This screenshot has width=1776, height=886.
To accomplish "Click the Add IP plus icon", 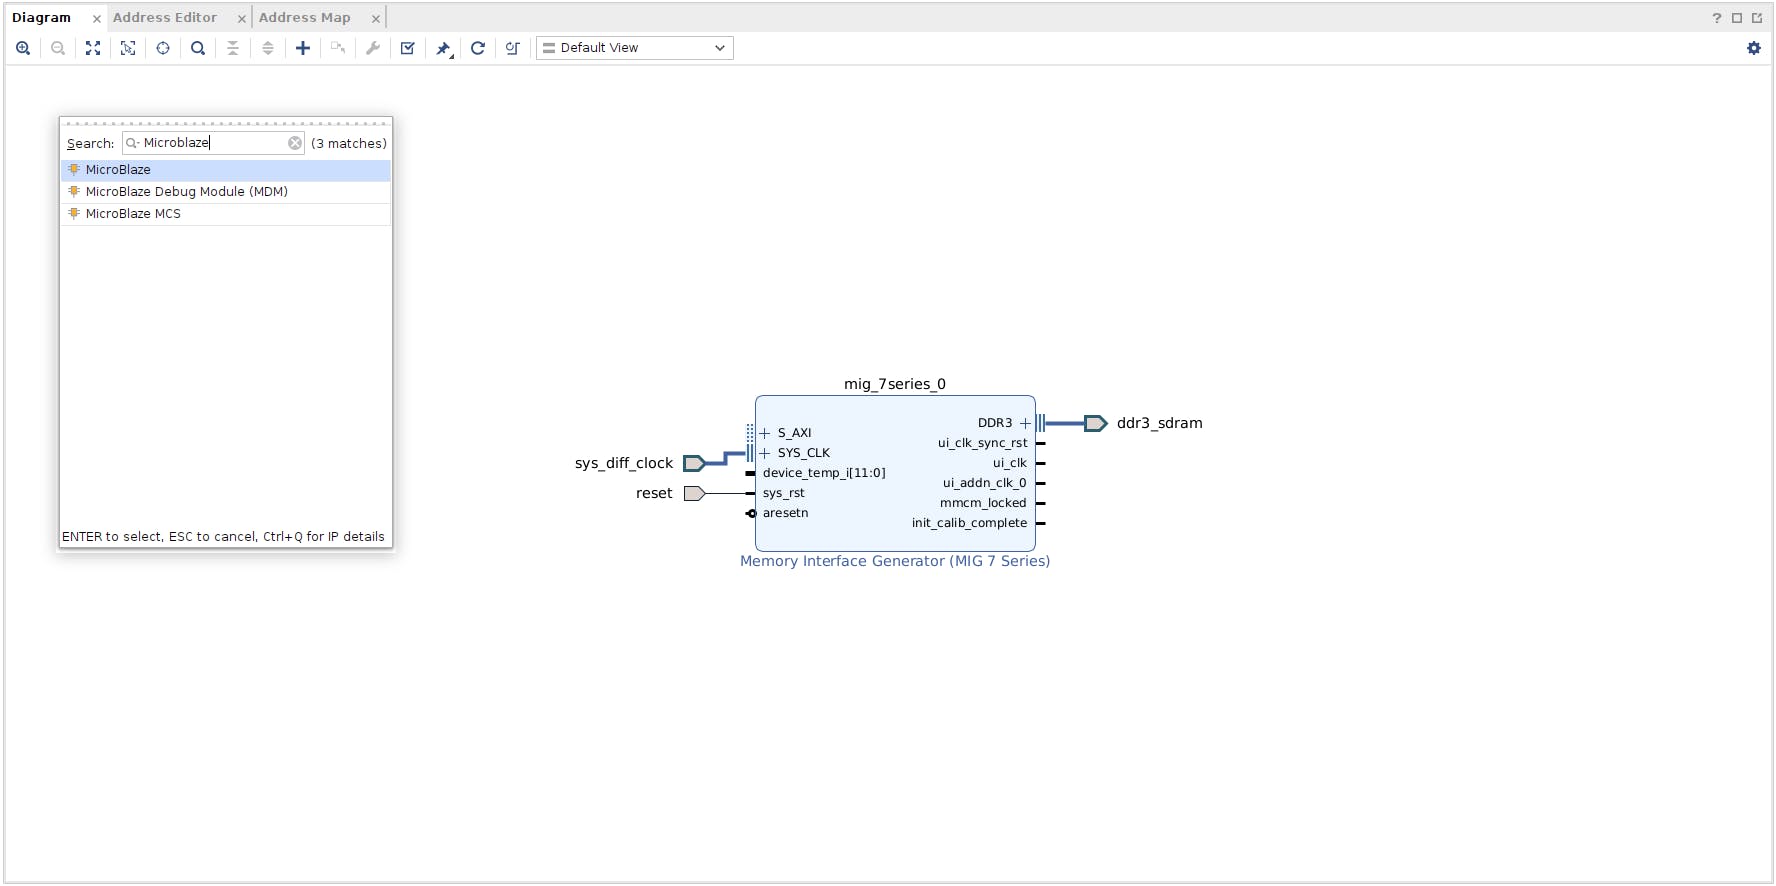I will 303,48.
